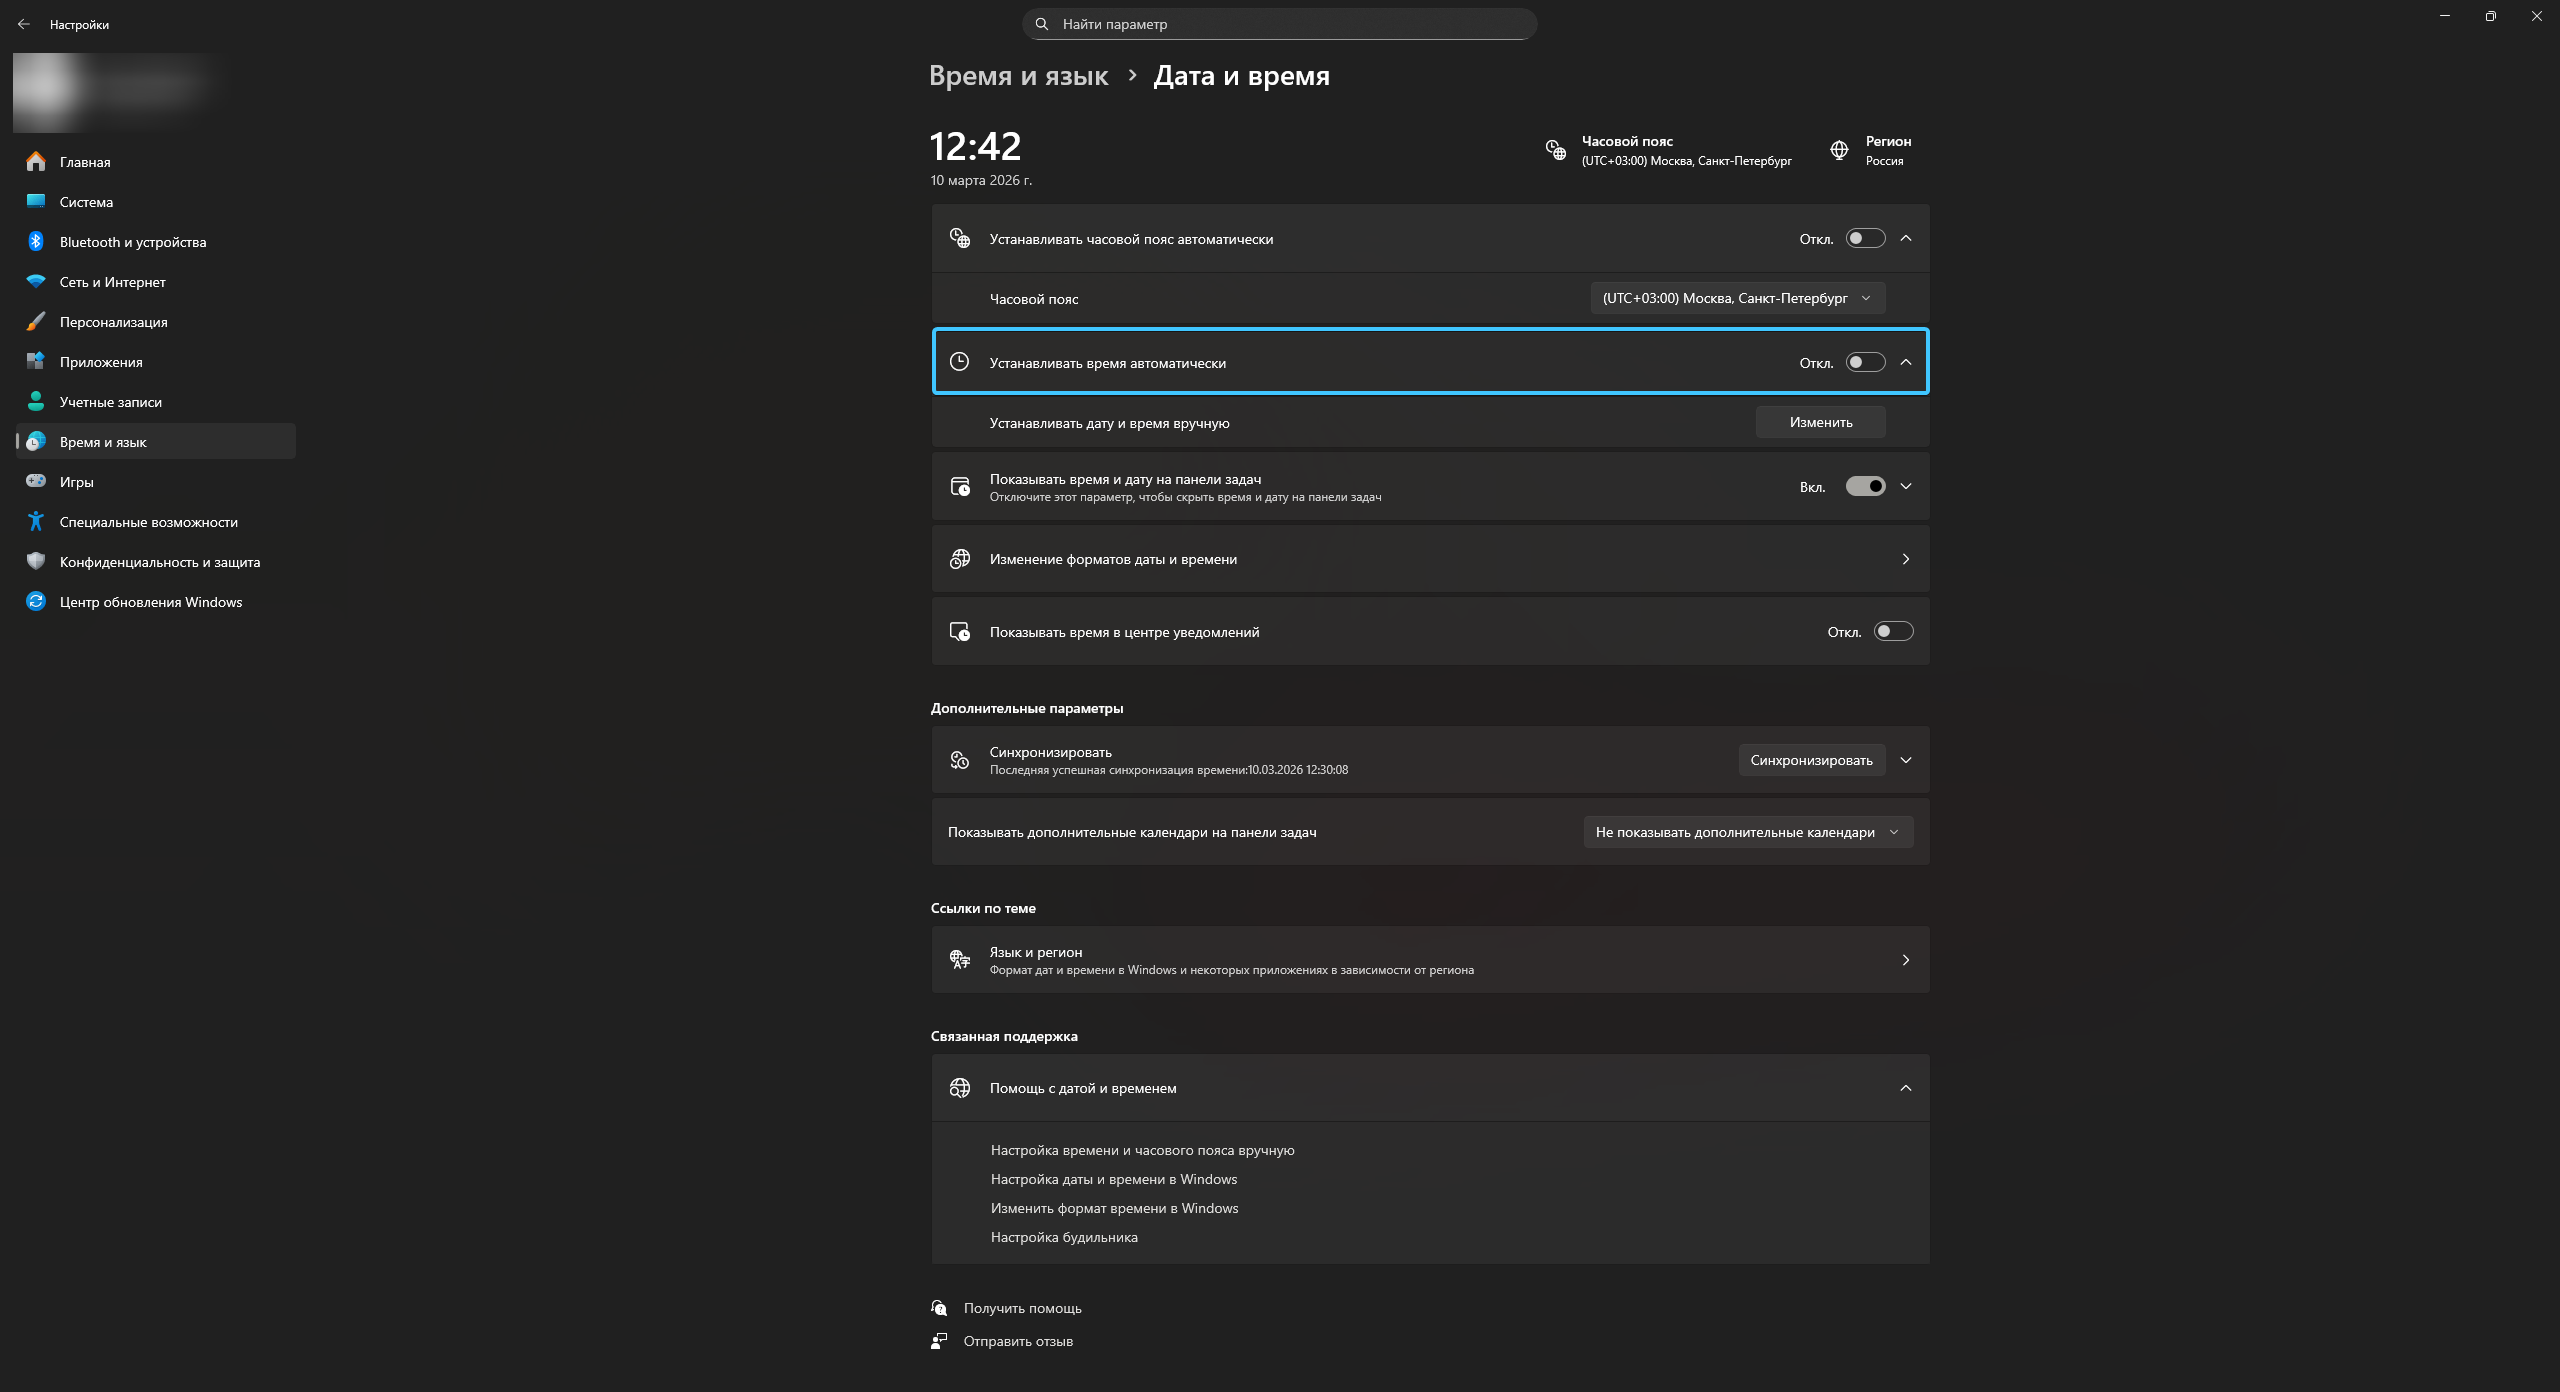Open the Настройка будильника link

(1064, 1237)
